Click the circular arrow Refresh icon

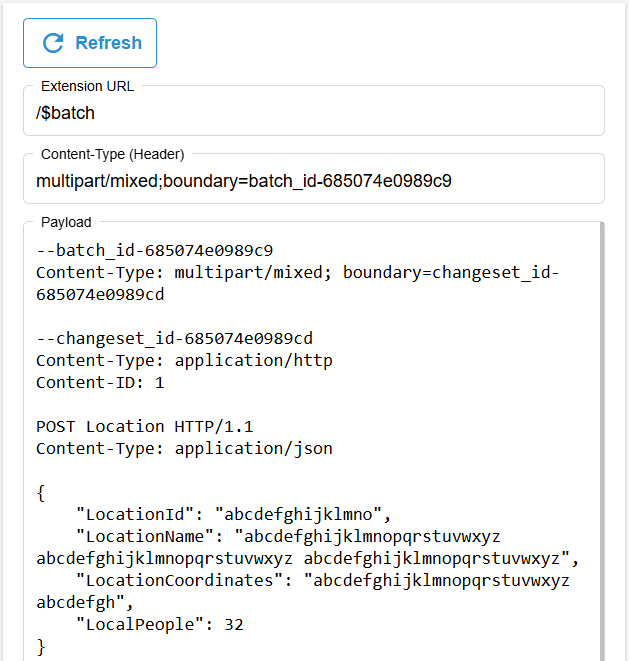(x=53, y=43)
